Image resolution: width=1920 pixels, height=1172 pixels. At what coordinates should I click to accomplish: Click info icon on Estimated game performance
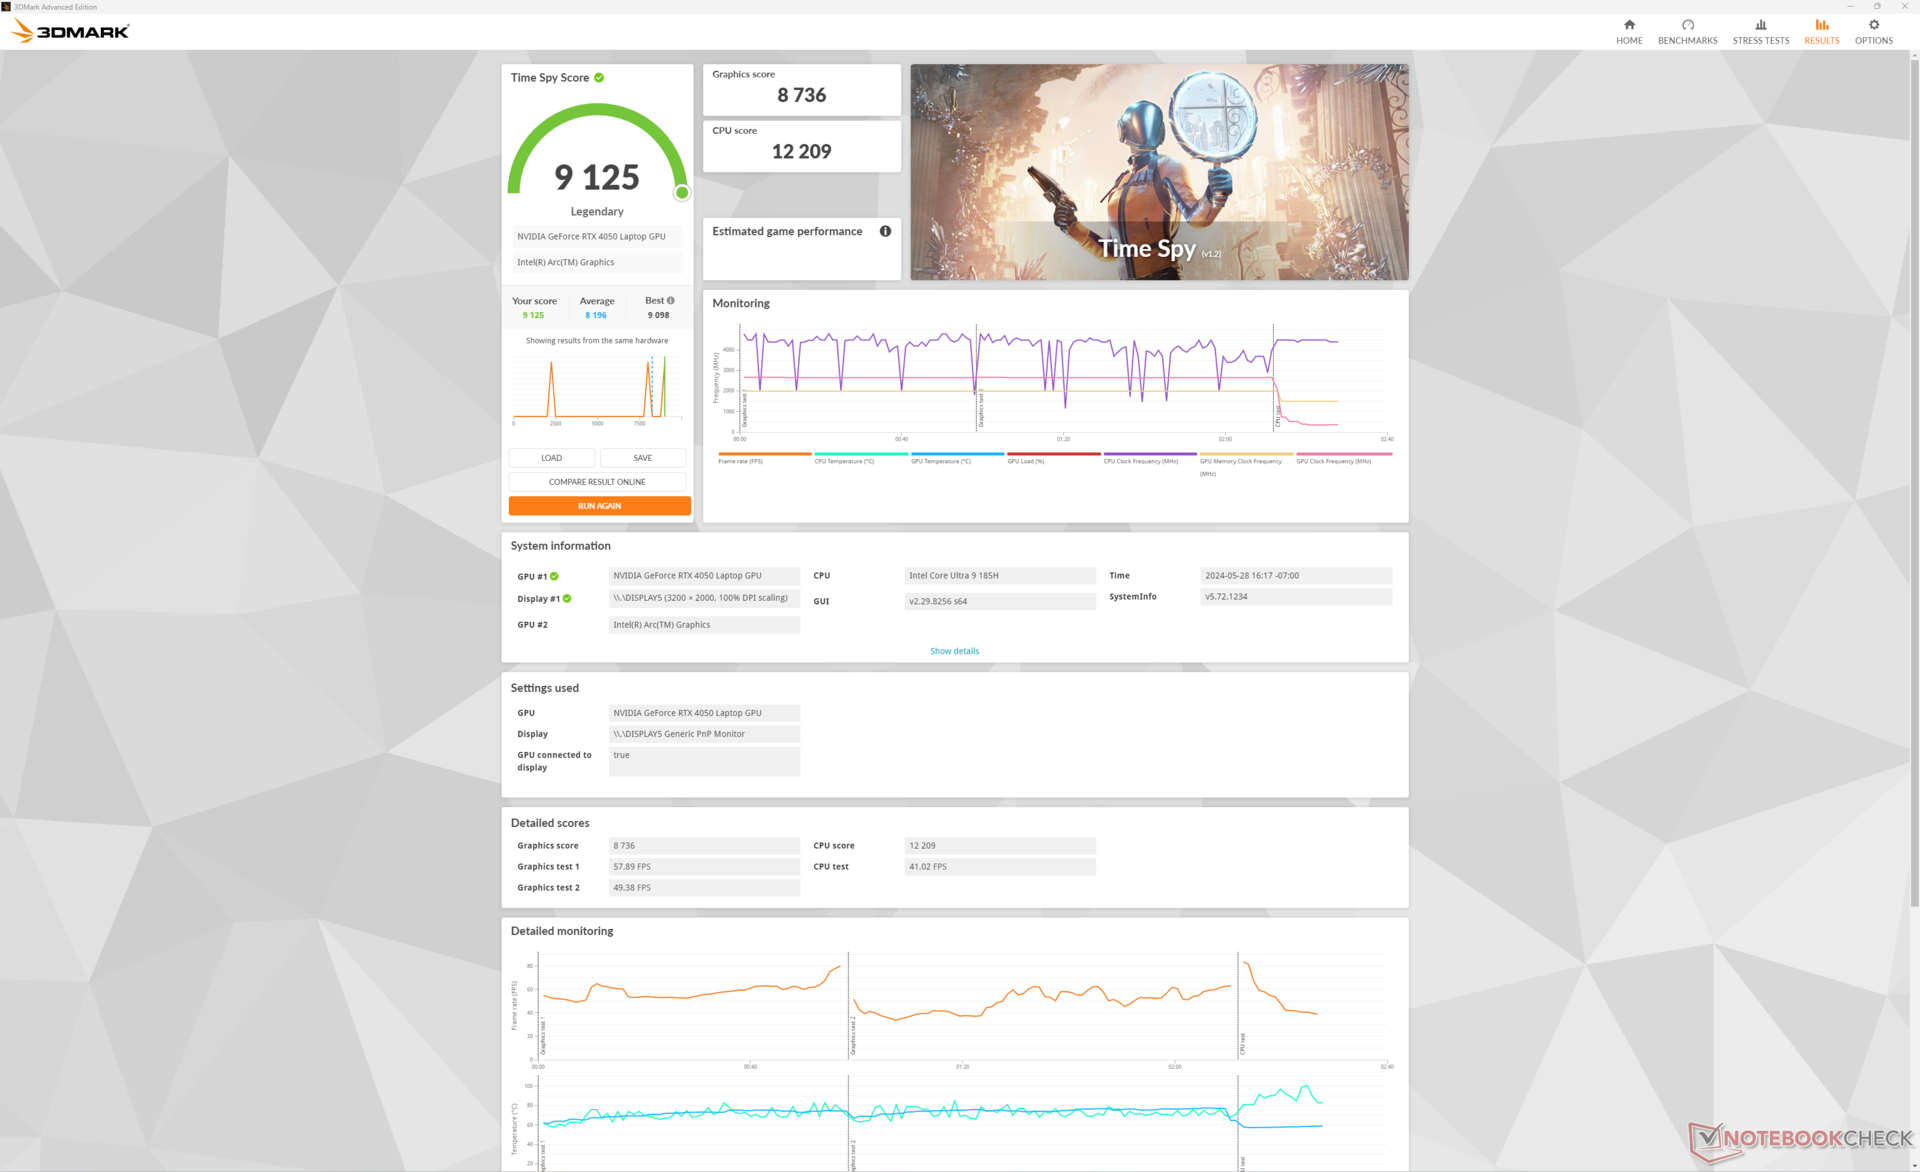click(885, 231)
